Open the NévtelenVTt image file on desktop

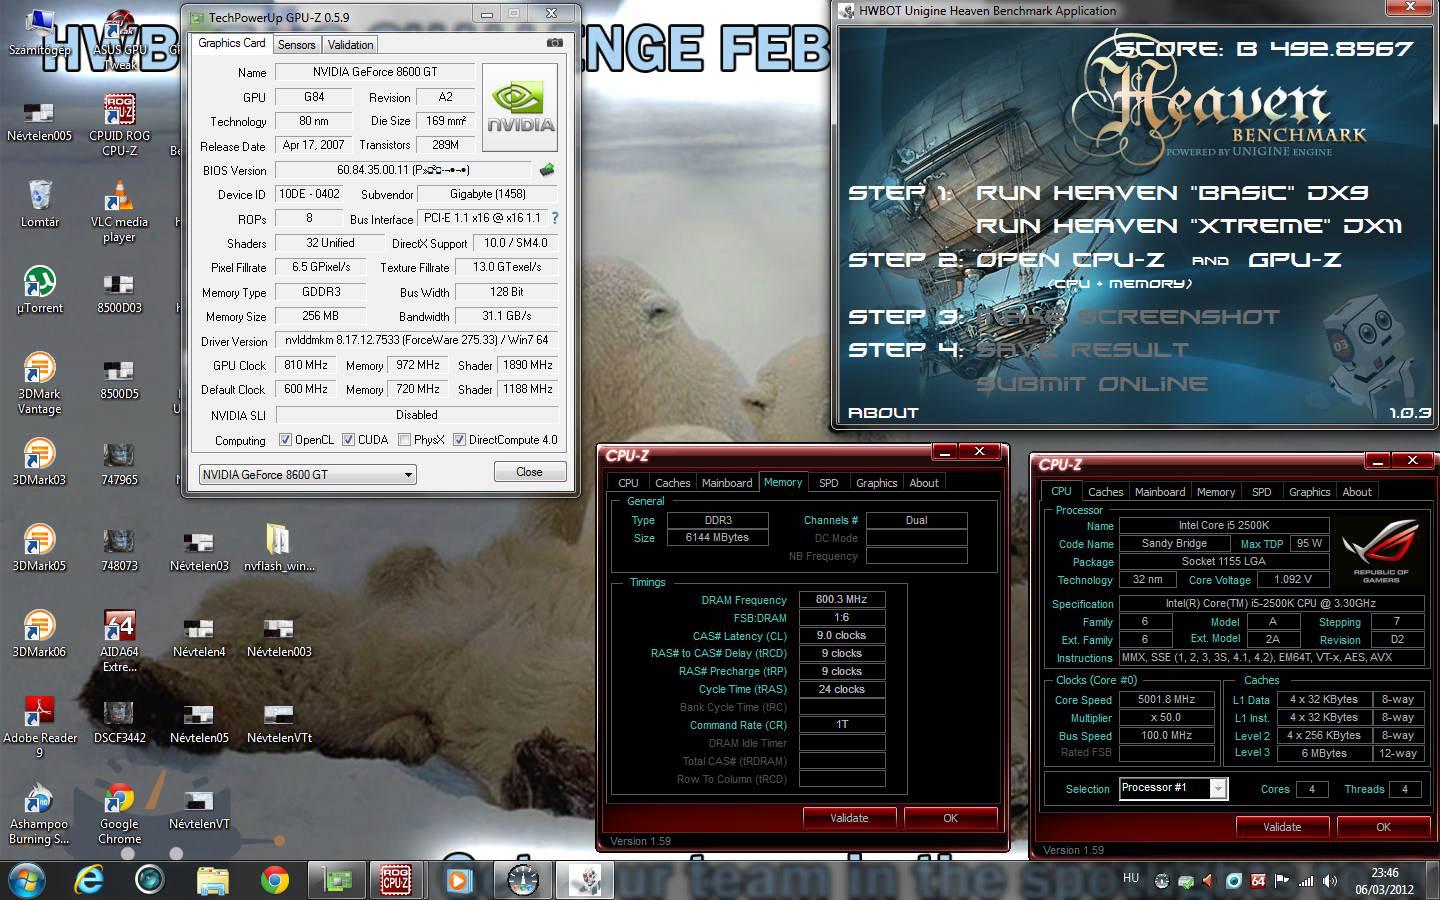pyautogui.click(x=279, y=720)
